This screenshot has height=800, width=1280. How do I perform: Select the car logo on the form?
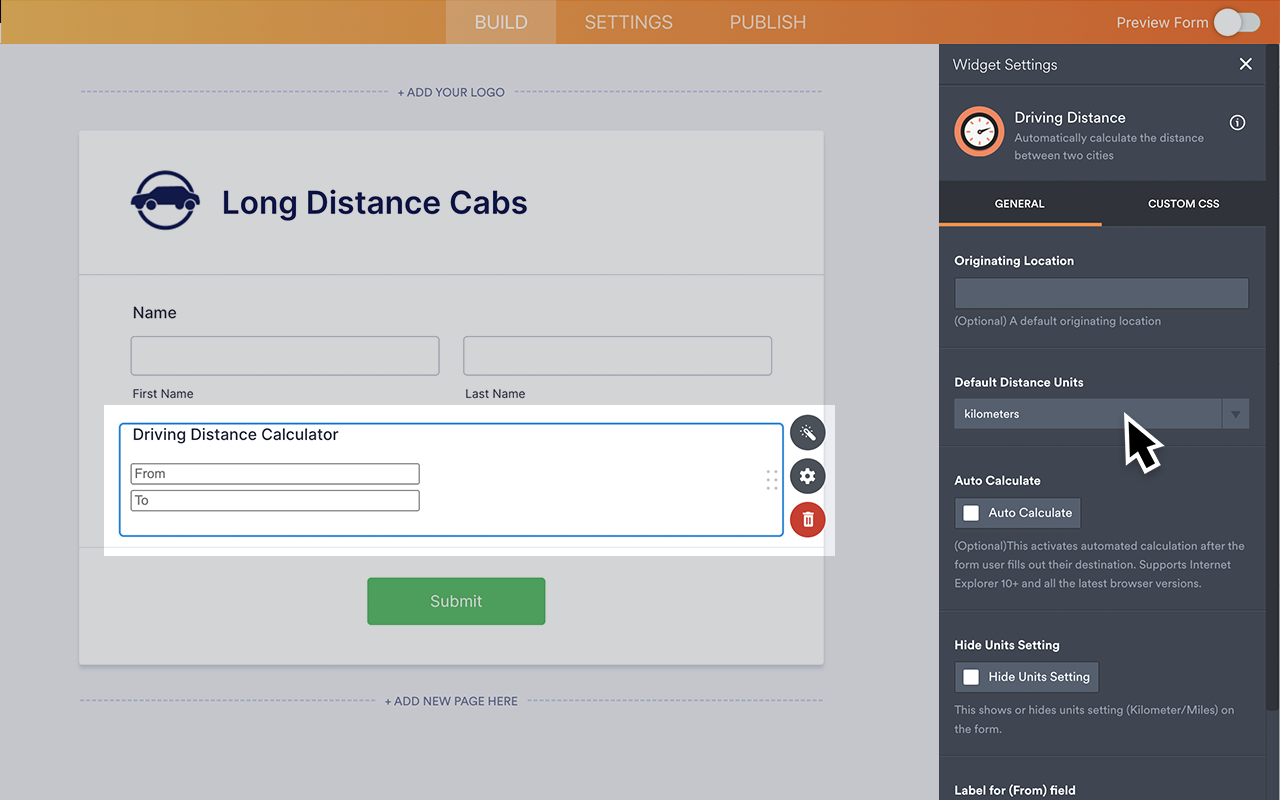(x=164, y=199)
